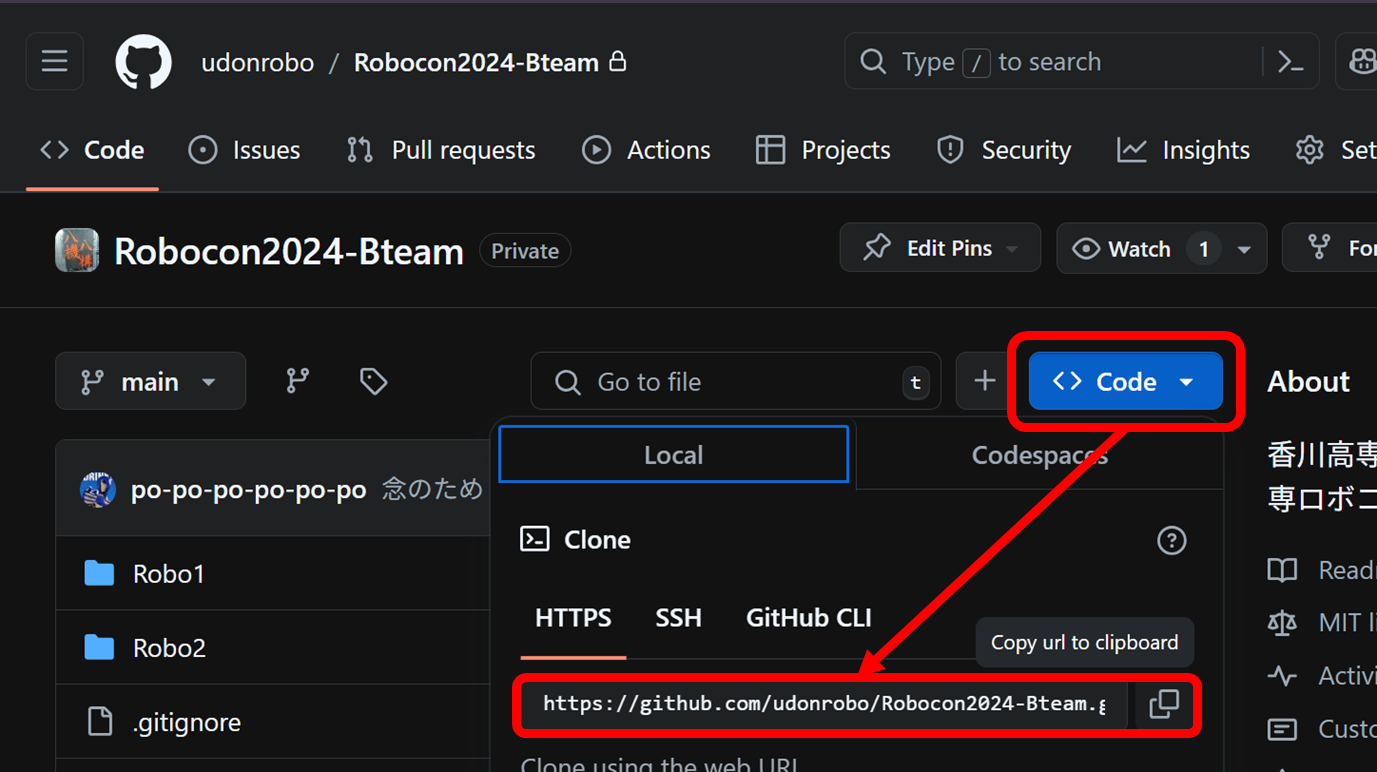Image resolution: width=1377 pixels, height=772 pixels.
Task: Click the Clone terminal icon
Action: click(x=535, y=540)
